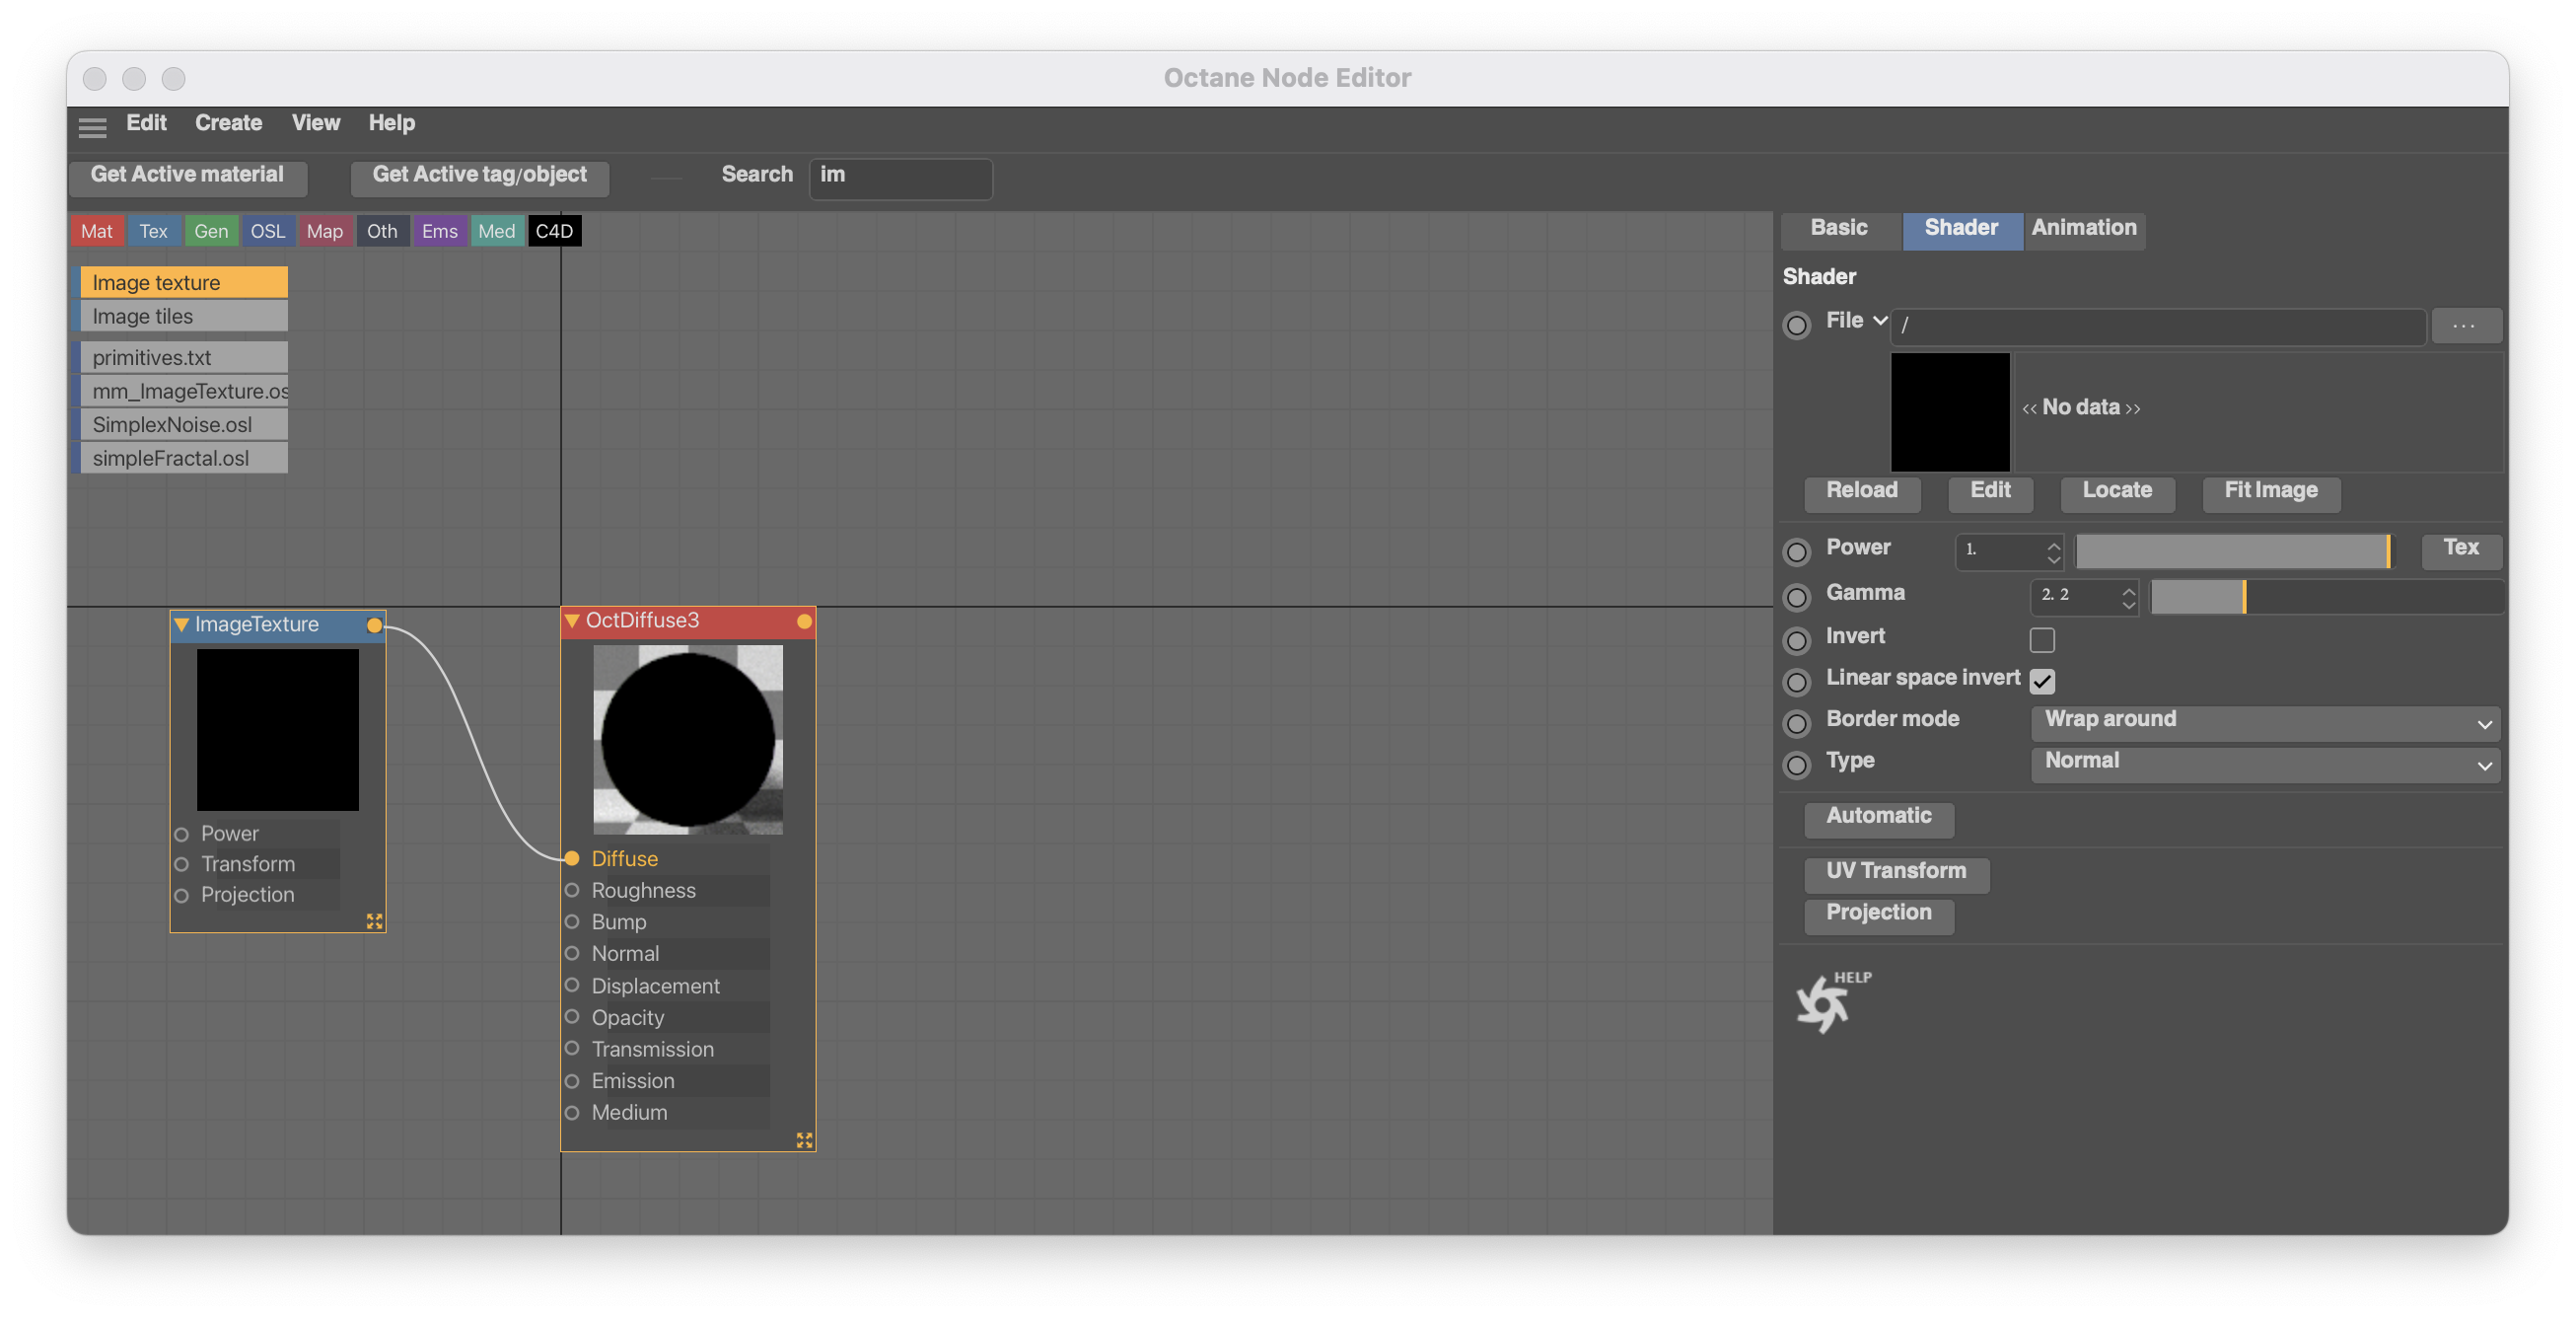Click the Search input field

(900, 175)
